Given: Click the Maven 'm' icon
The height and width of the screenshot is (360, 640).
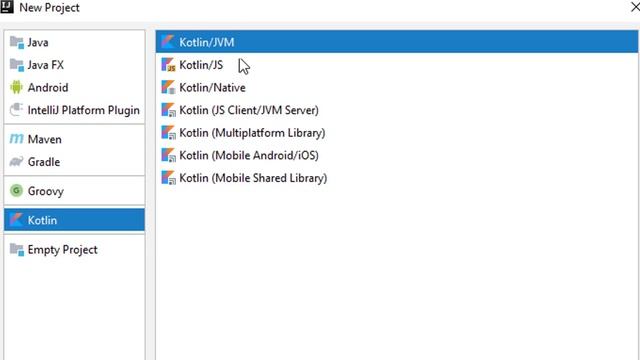Looking at the screenshot, I should [16, 139].
